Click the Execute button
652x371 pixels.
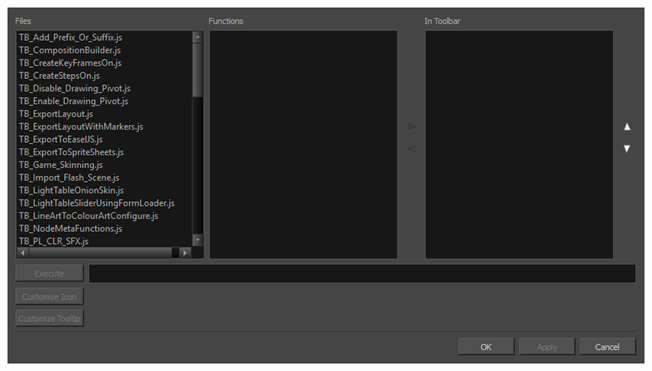click(49, 273)
